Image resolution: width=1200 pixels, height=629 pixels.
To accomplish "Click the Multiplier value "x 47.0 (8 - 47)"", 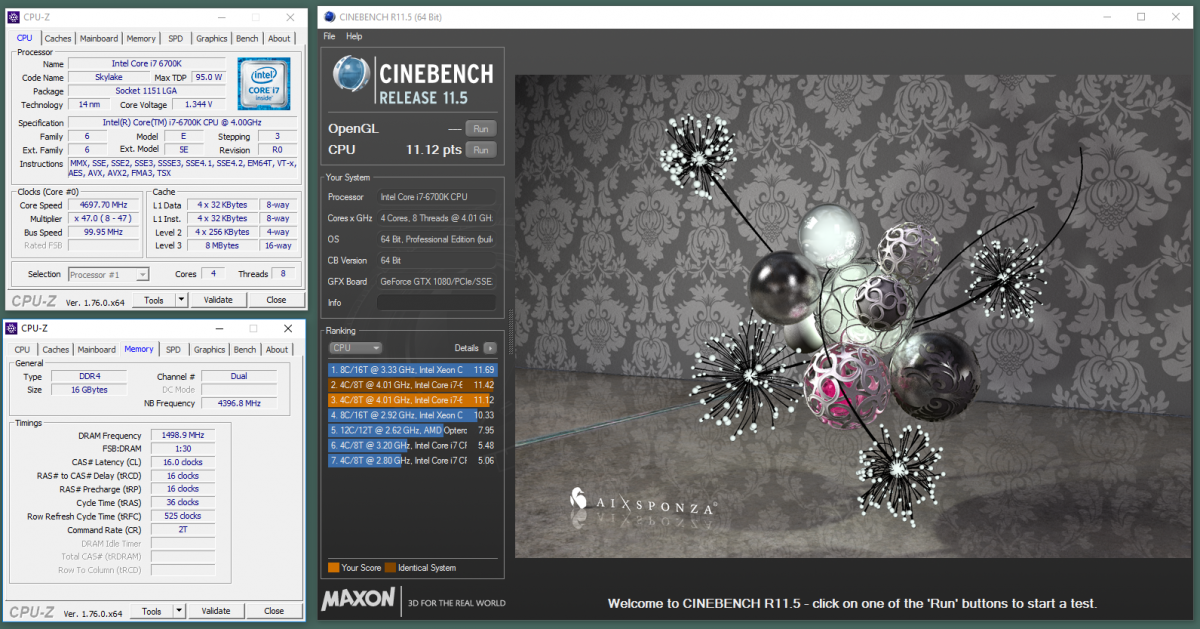I will [104, 218].
